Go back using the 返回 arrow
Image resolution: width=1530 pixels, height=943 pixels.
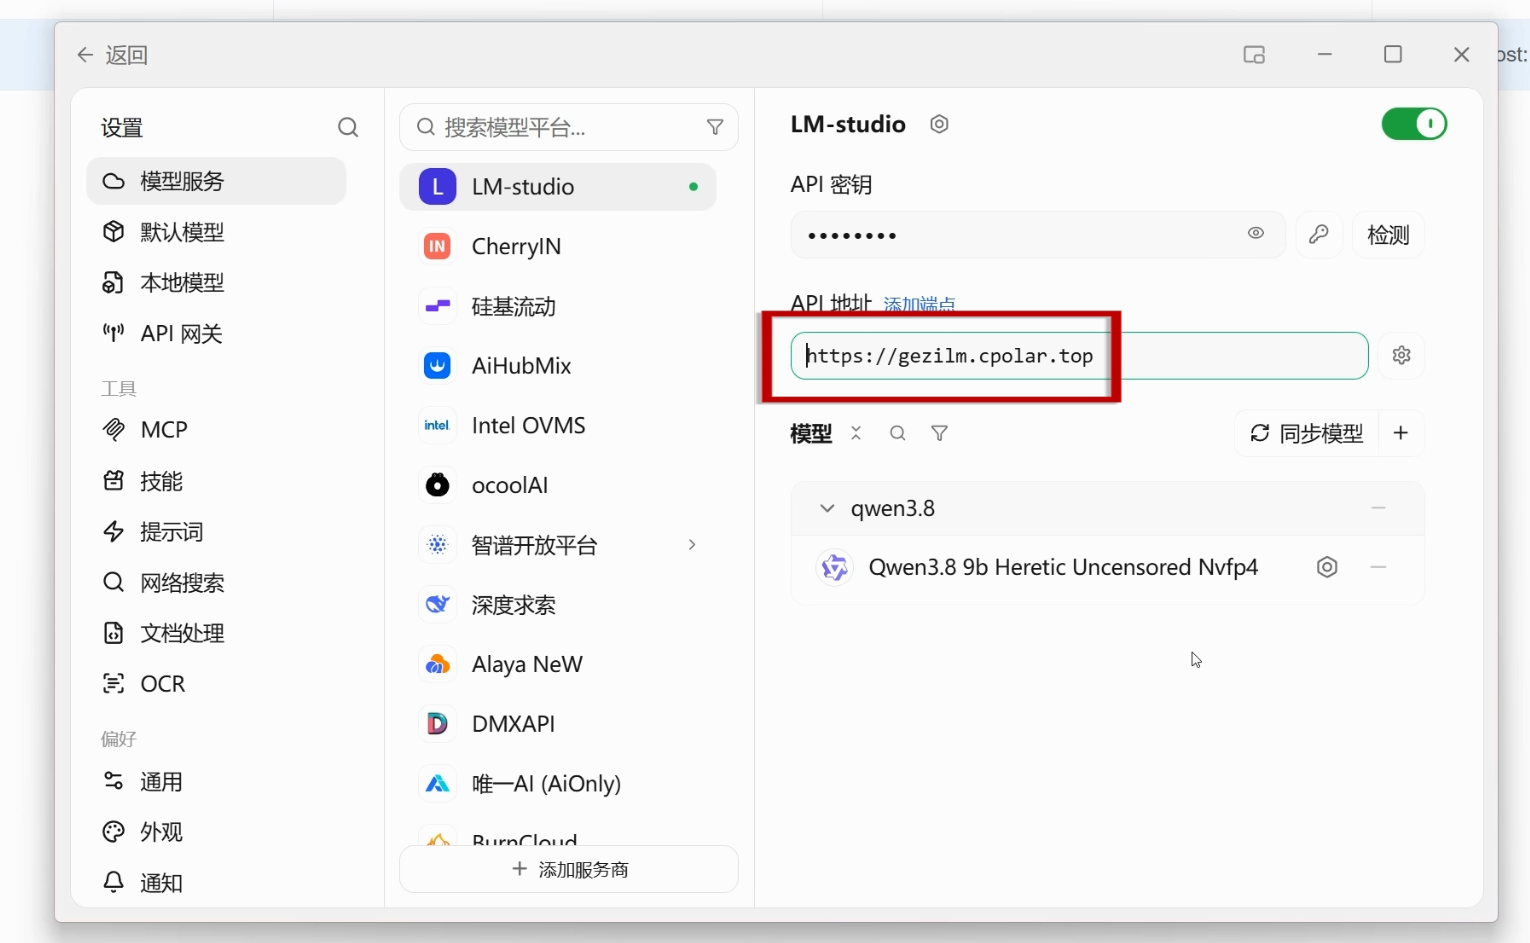click(x=85, y=55)
